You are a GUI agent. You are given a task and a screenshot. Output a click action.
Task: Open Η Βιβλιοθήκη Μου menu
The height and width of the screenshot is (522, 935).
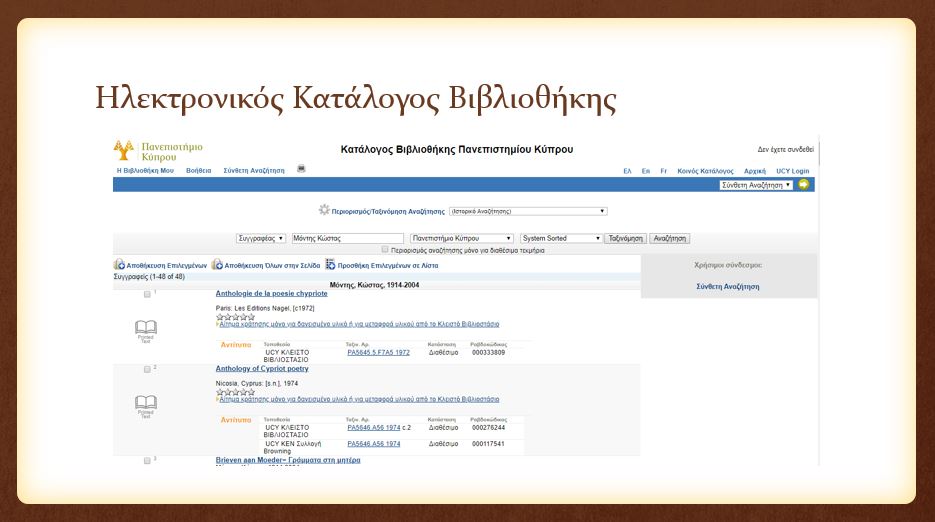pyautogui.click(x=145, y=171)
